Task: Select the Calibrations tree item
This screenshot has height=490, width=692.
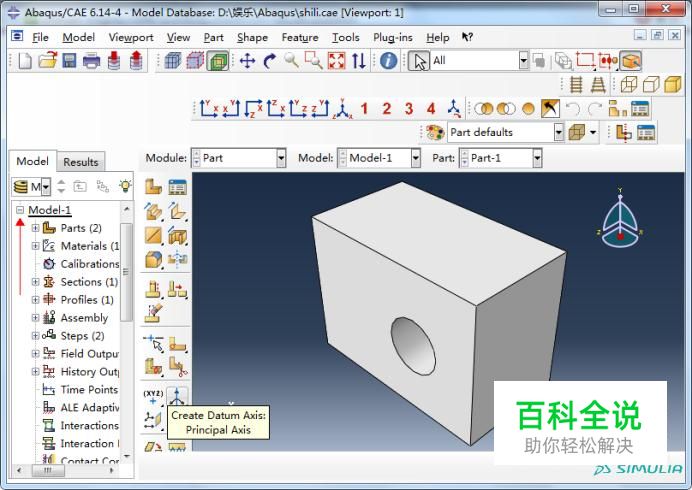Action: click(x=90, y=264)
